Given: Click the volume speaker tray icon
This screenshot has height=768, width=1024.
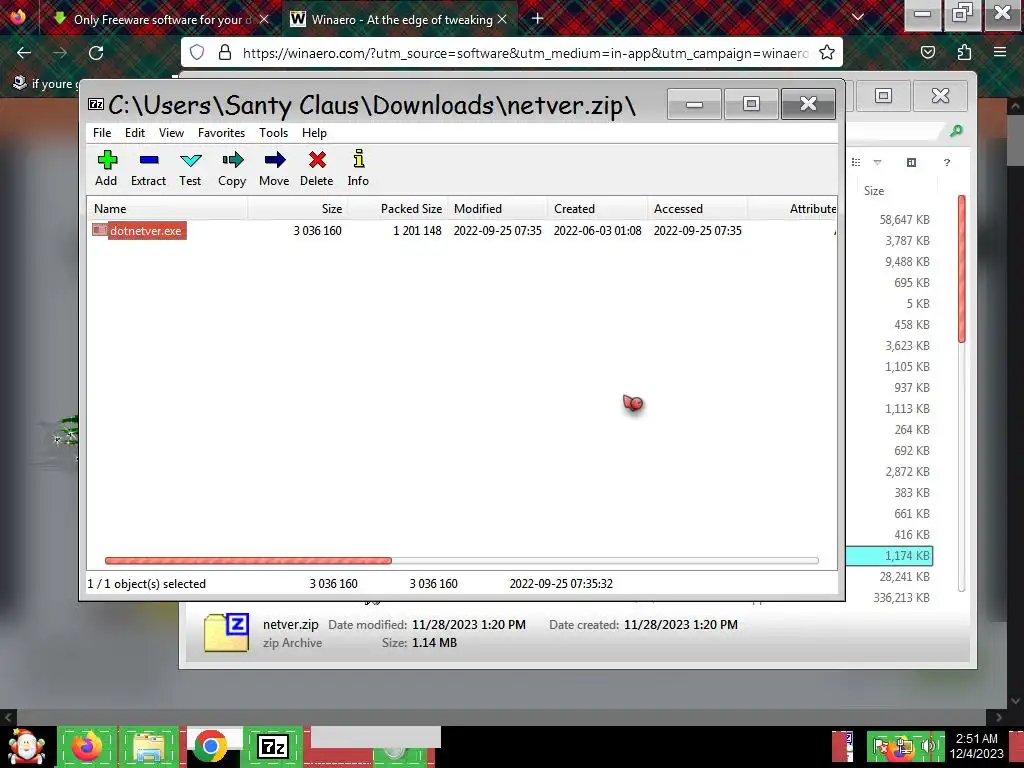Looking at the screenshot, I should click(x=927, y=746).
